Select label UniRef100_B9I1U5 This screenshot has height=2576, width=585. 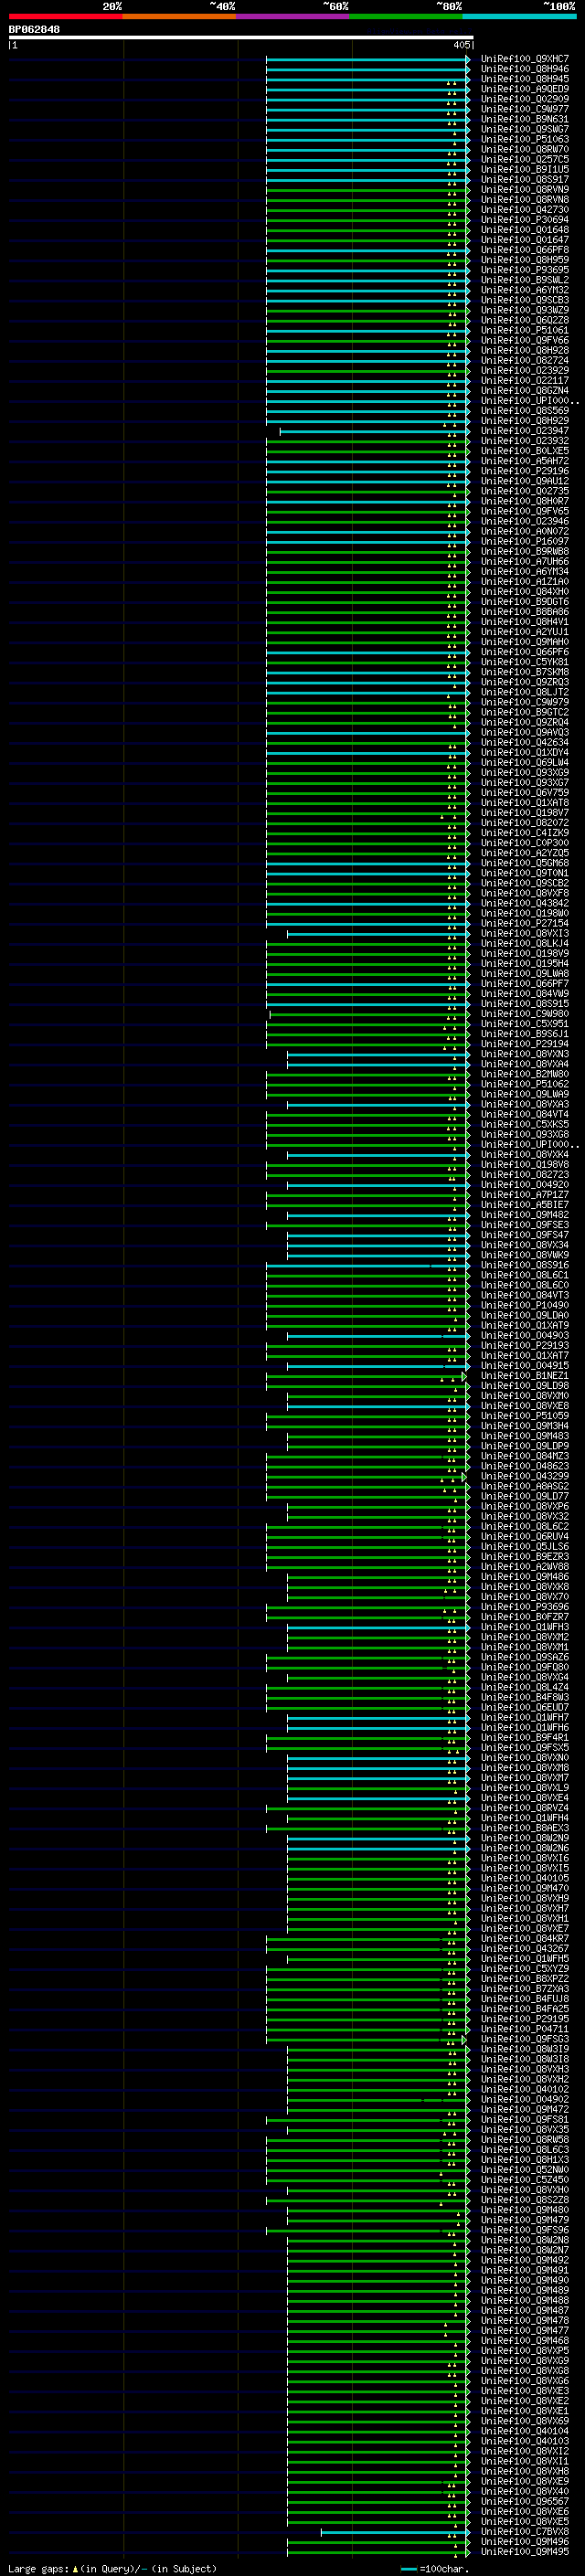point(524,169)
